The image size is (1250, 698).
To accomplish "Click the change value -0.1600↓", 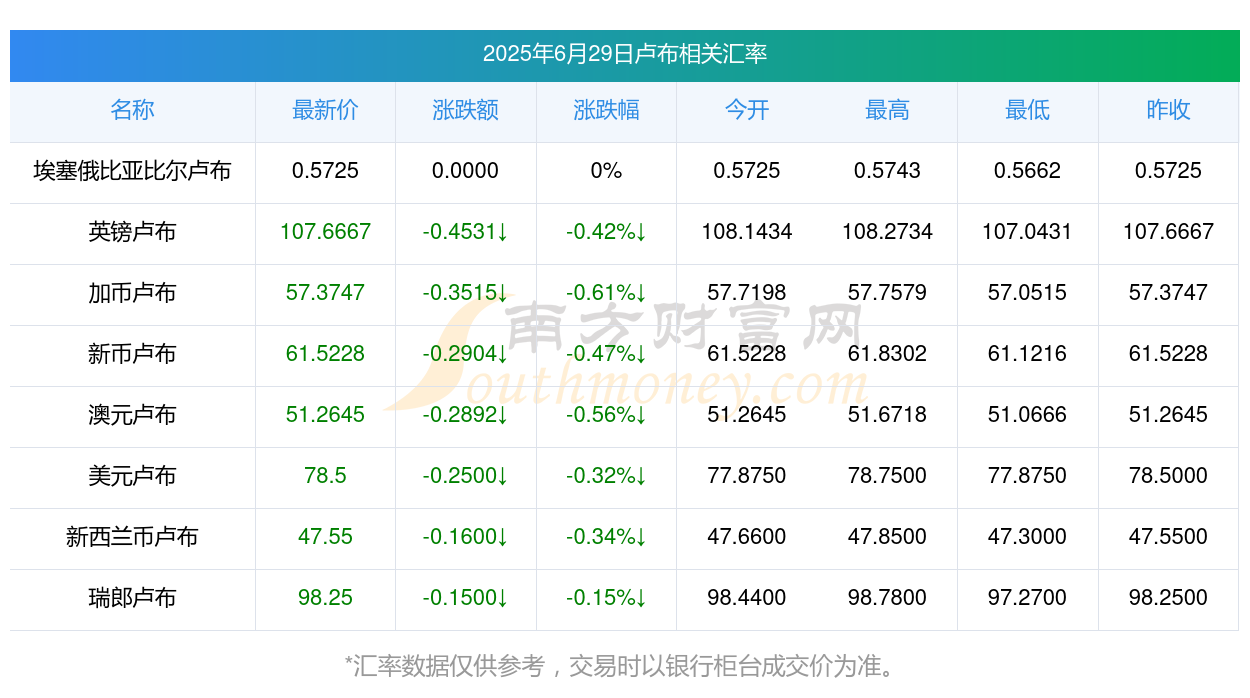I will [x=466, y=537].
